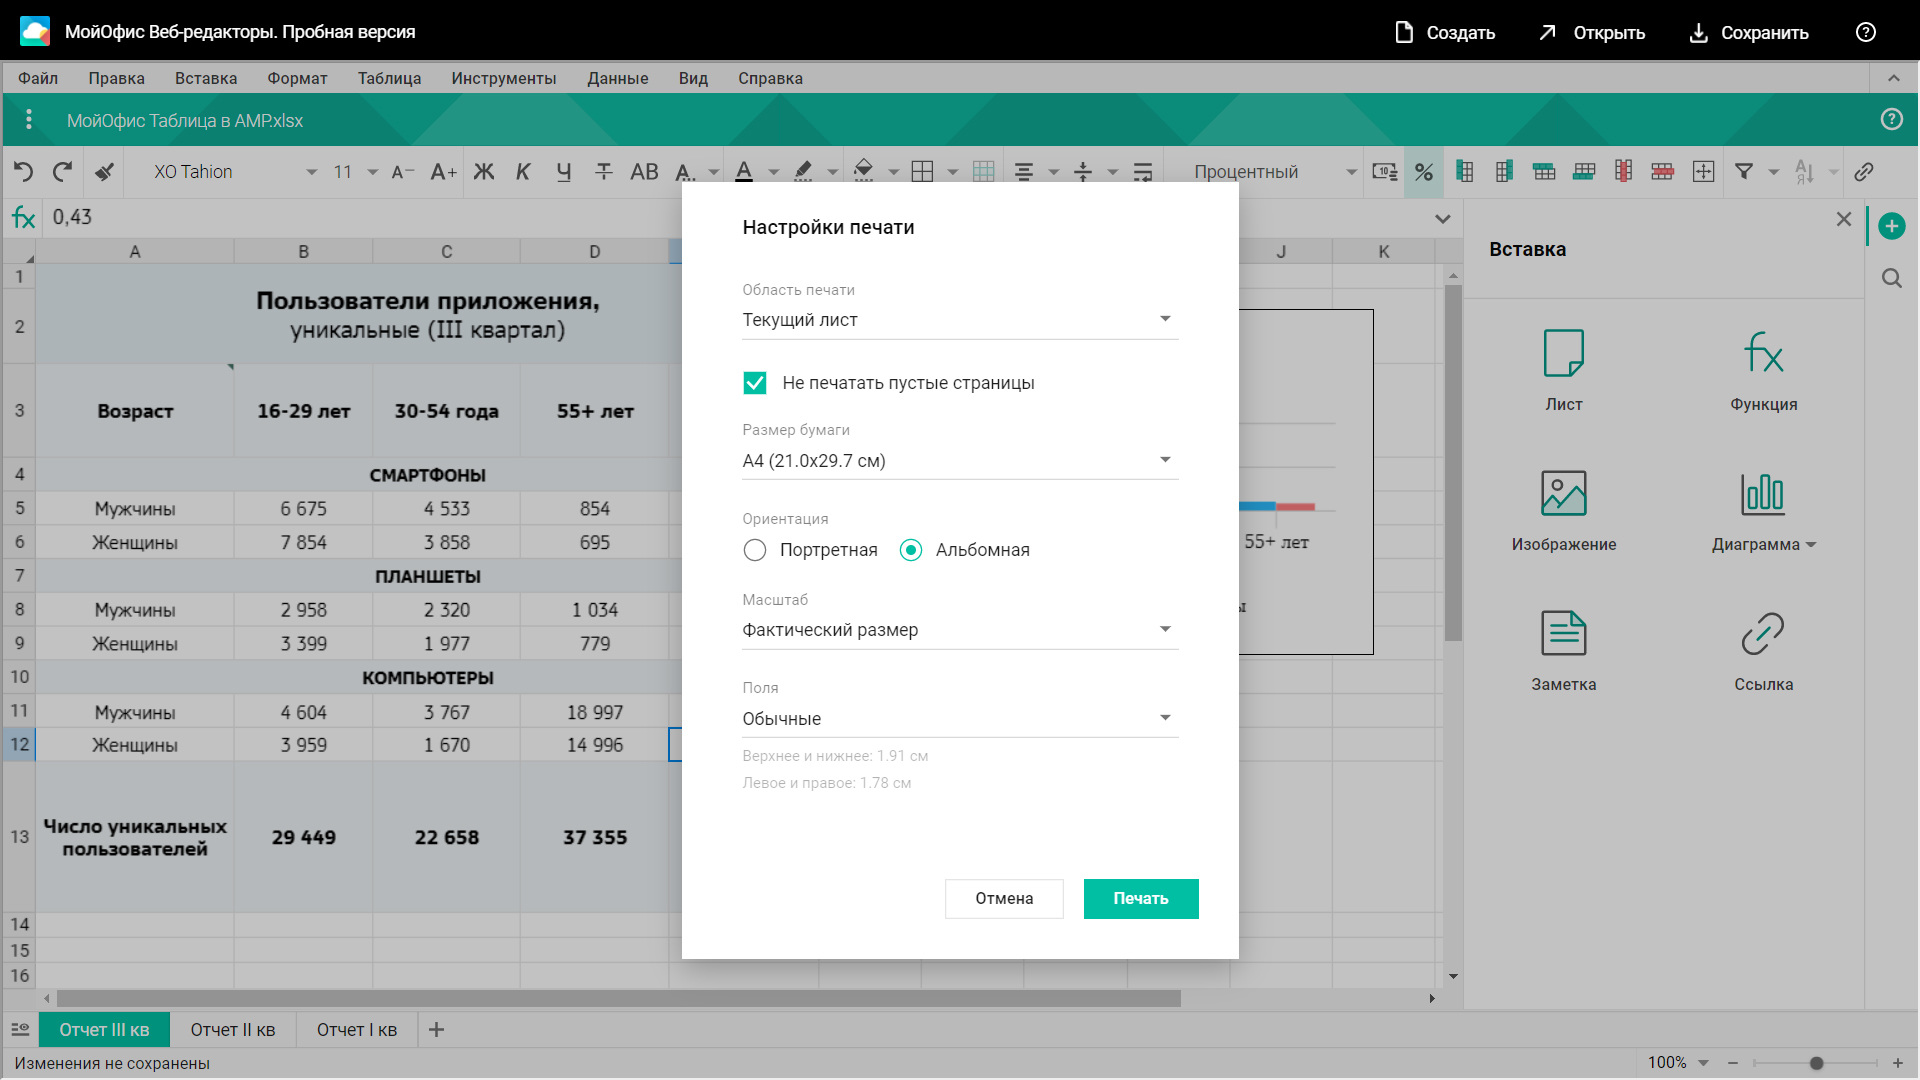Switch to Отчет I кв sheet tab
Screen dimensions: 1920x1080
pyautogui.click(x=357, y=1029)
